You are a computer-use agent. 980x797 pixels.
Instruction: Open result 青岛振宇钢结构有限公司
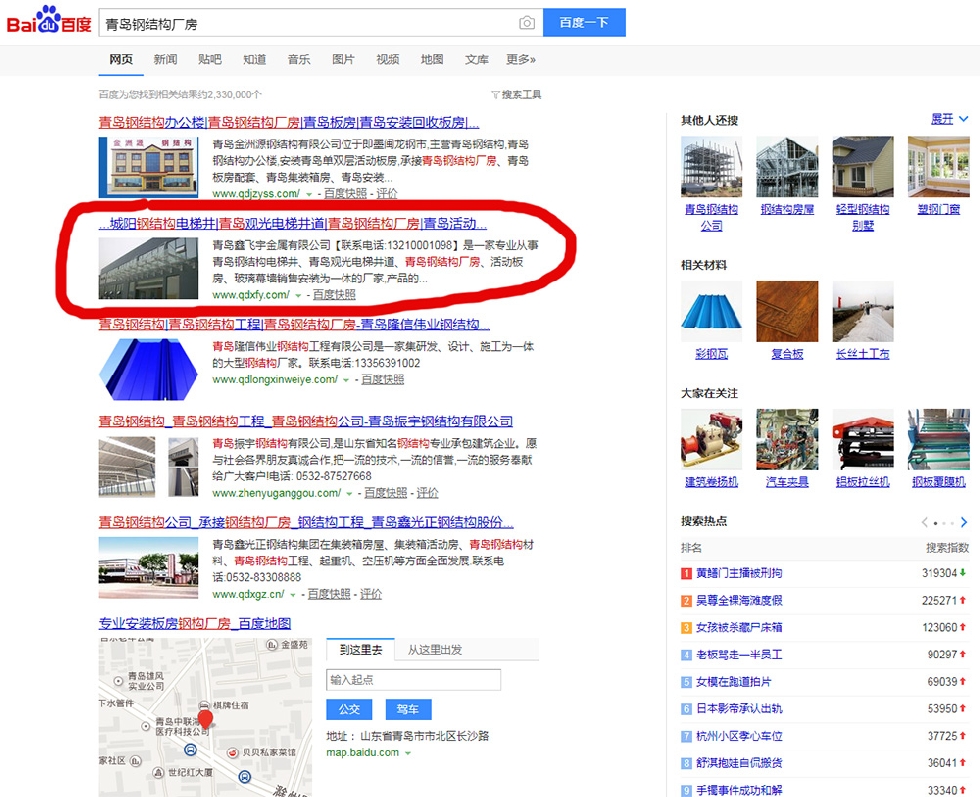[x=306, y=421]
